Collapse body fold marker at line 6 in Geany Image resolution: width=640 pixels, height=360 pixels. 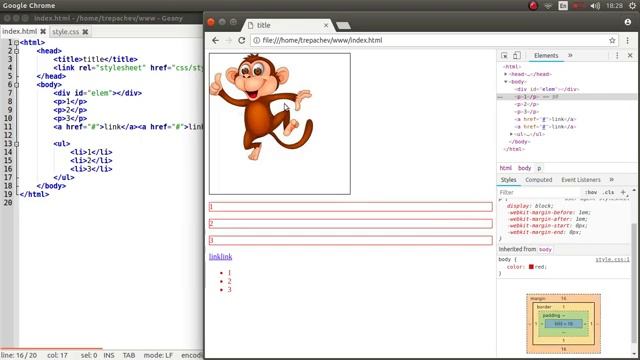point(16,85)
